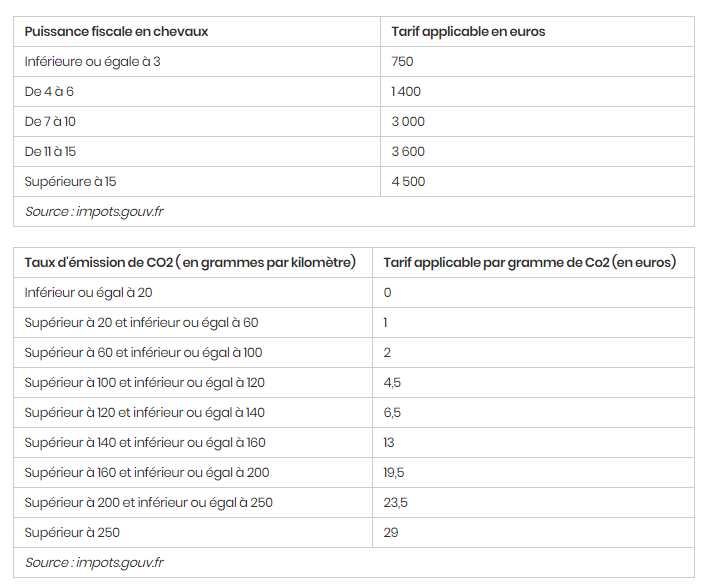Click the 'Puissance fiscale en chevaux' header
The image size is (716, 586).
coord(116,32)
